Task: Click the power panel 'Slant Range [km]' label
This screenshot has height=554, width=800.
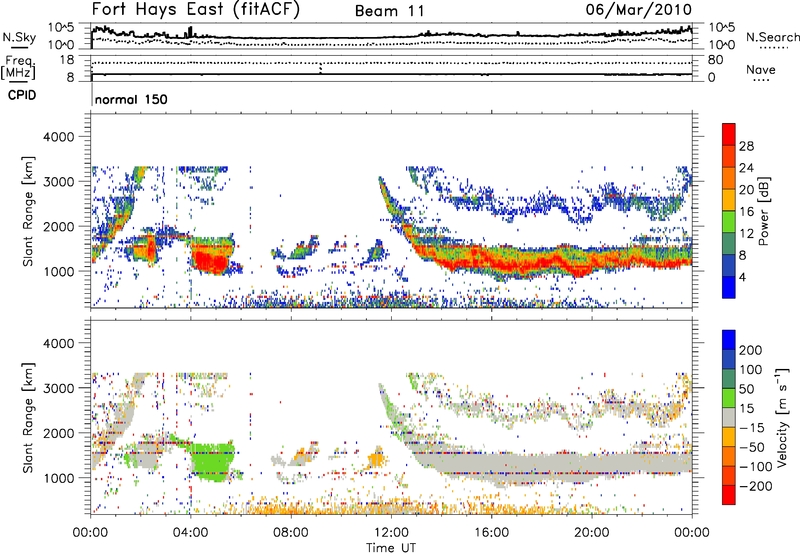Action: point(28,211)
